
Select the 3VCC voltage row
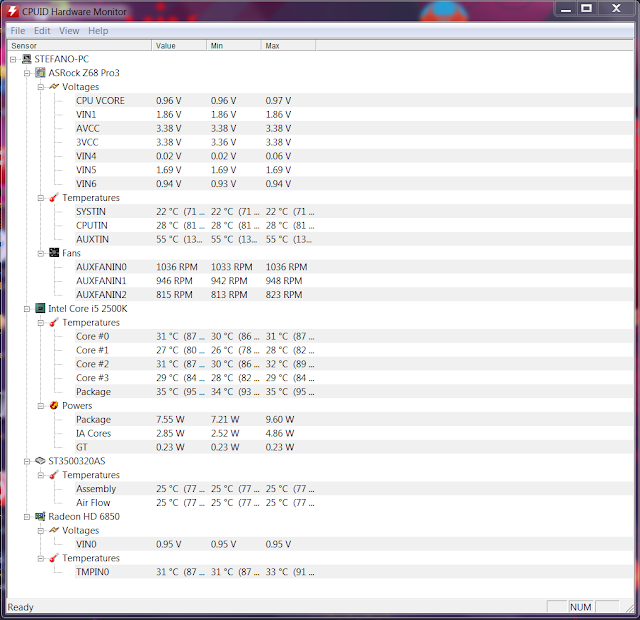point(354,142)
